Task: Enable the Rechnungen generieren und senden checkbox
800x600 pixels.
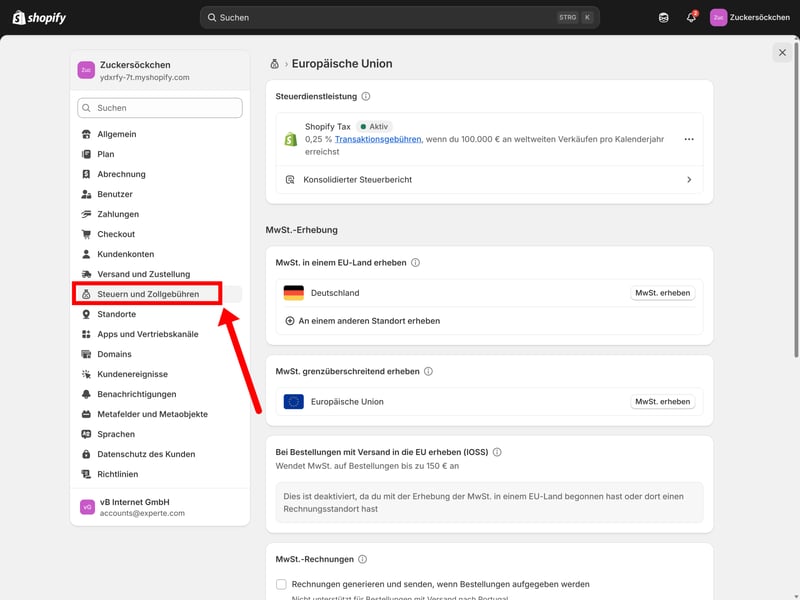Action: pyautogui.click(x=282, y=584)
